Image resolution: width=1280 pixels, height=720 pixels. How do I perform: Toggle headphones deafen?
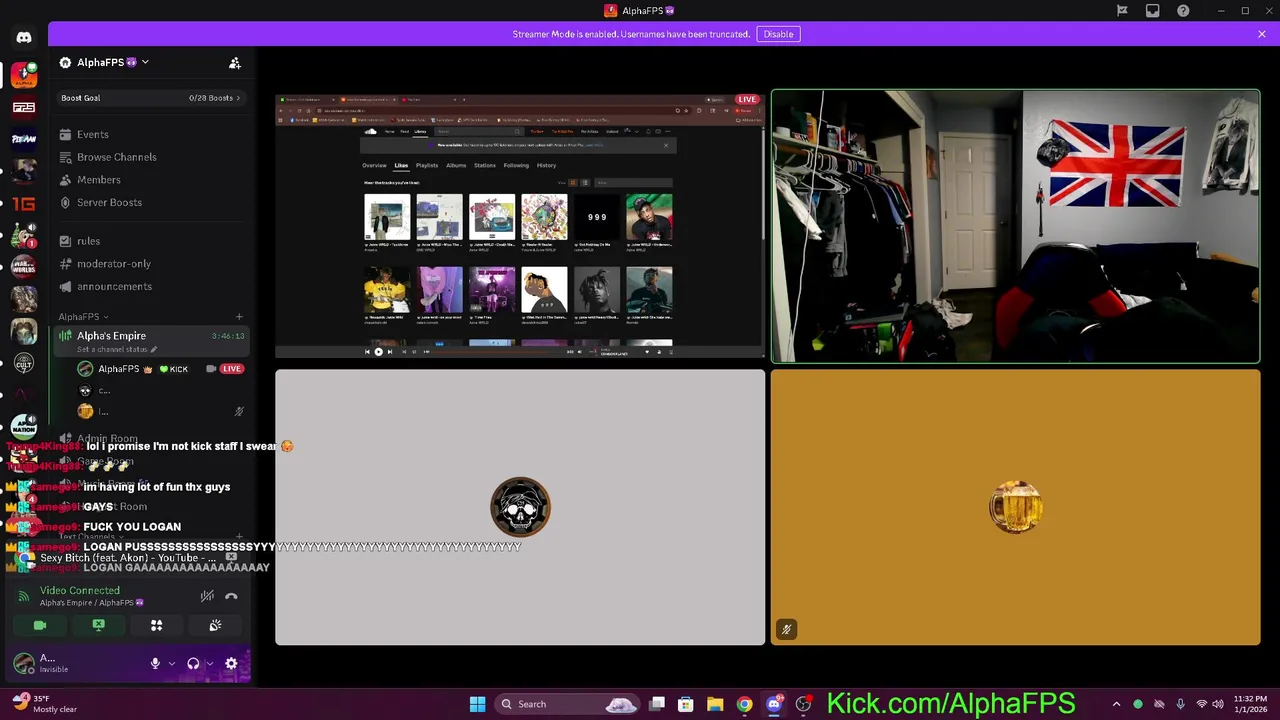coord(193,663)
